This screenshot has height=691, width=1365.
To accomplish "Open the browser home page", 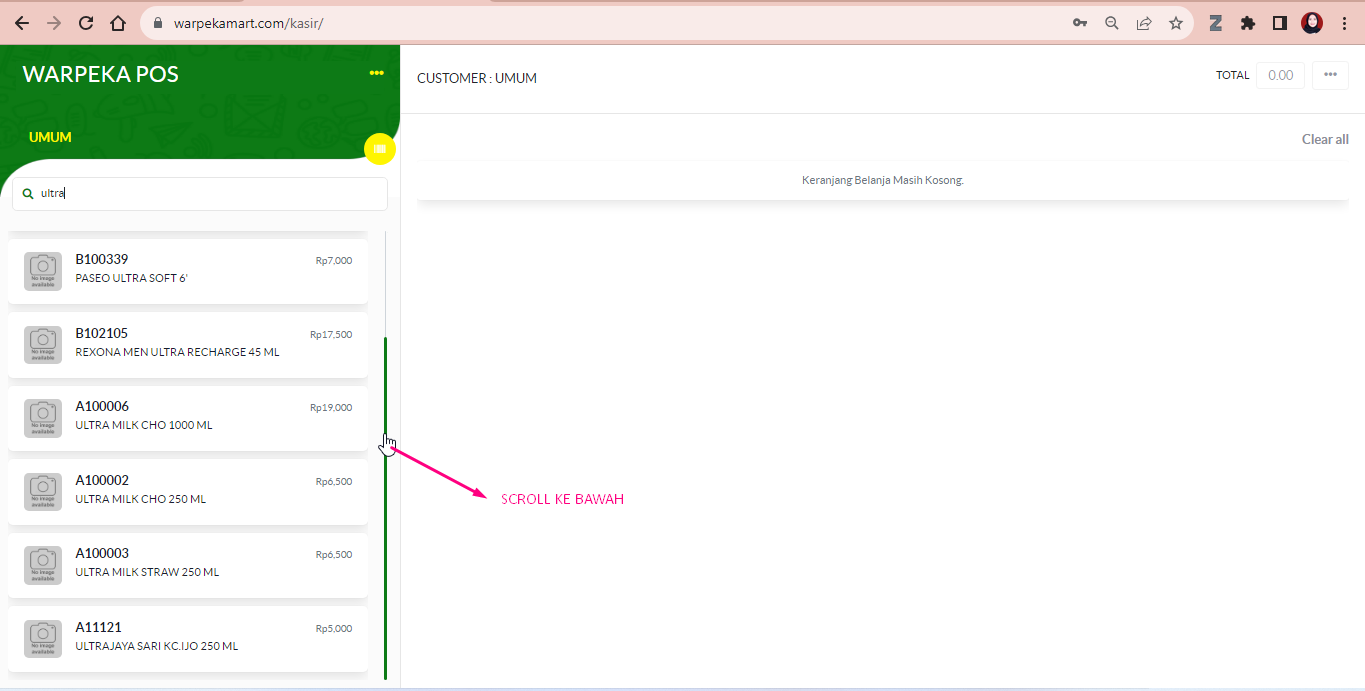I will pos(118,23).
